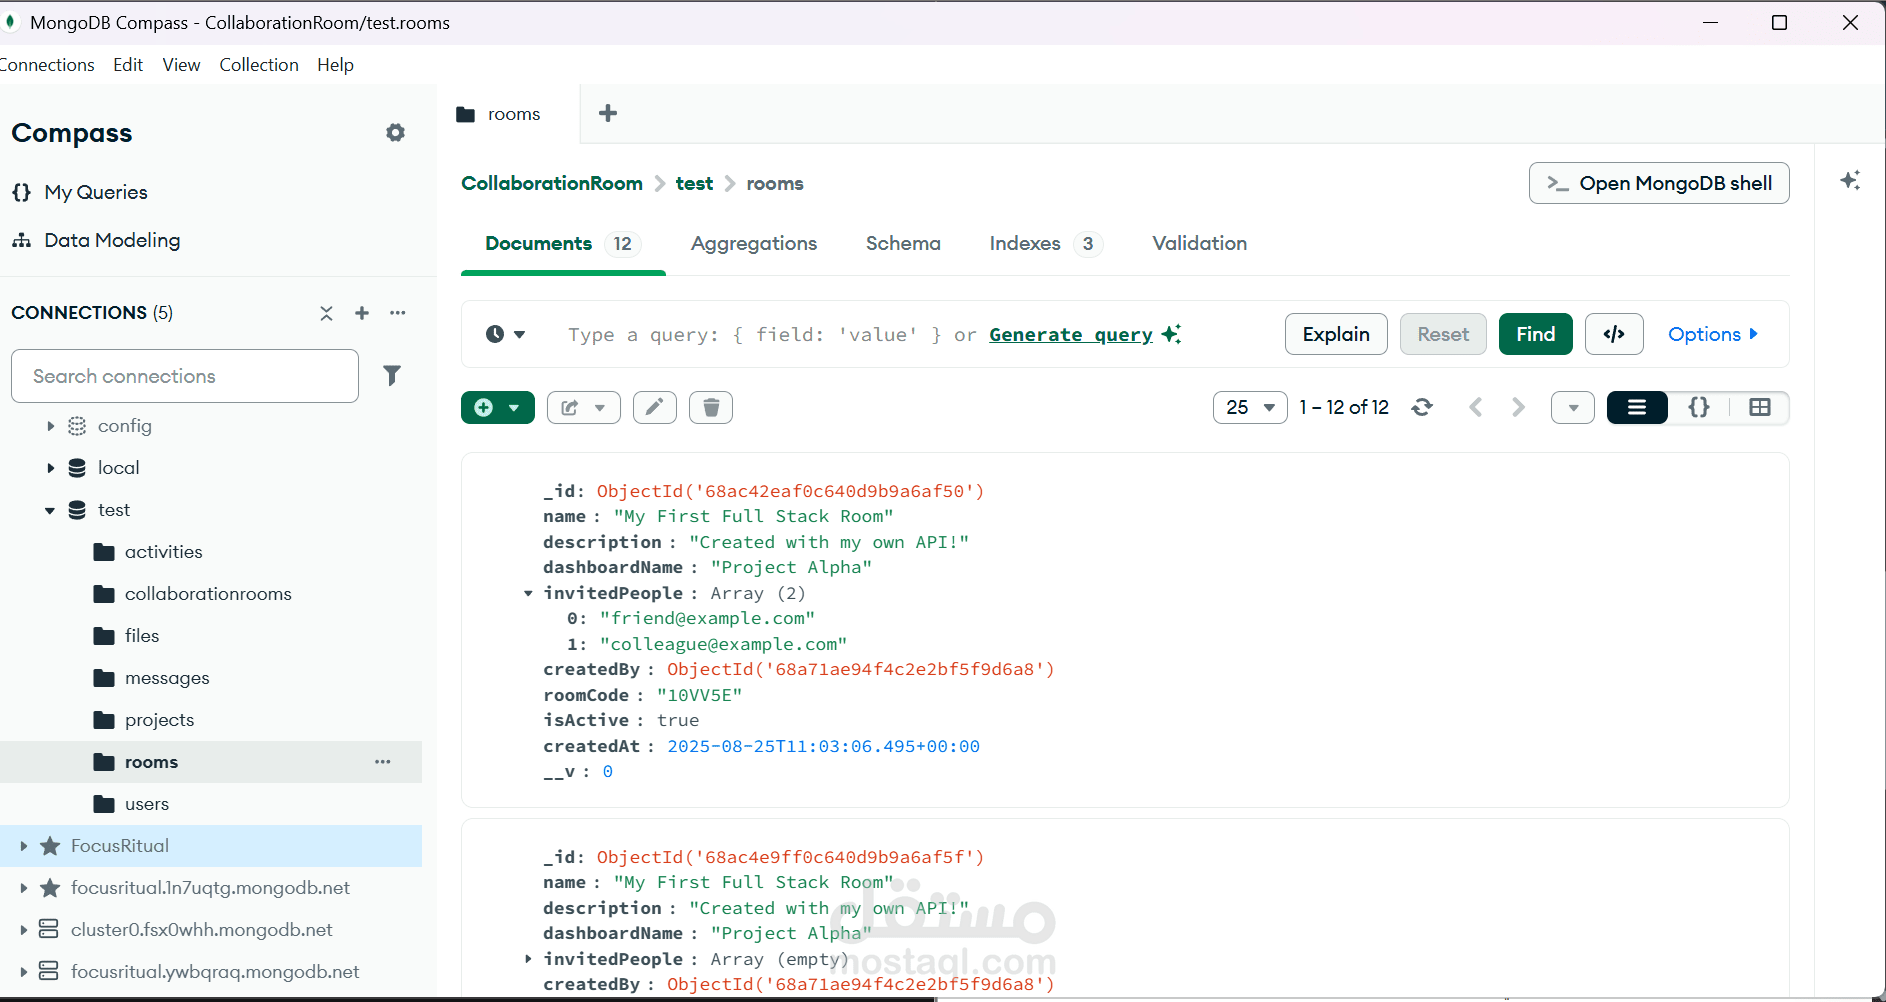The height and width of the screenshot is (1002, 1886).
Task: Switch to the Indexes tab
Action: pyautogui.click(x=1045, y=243)
